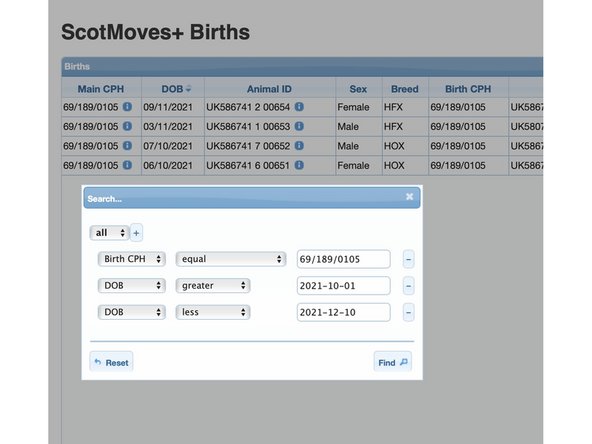Click the 69/189/0105 value input

pos(344,259)
